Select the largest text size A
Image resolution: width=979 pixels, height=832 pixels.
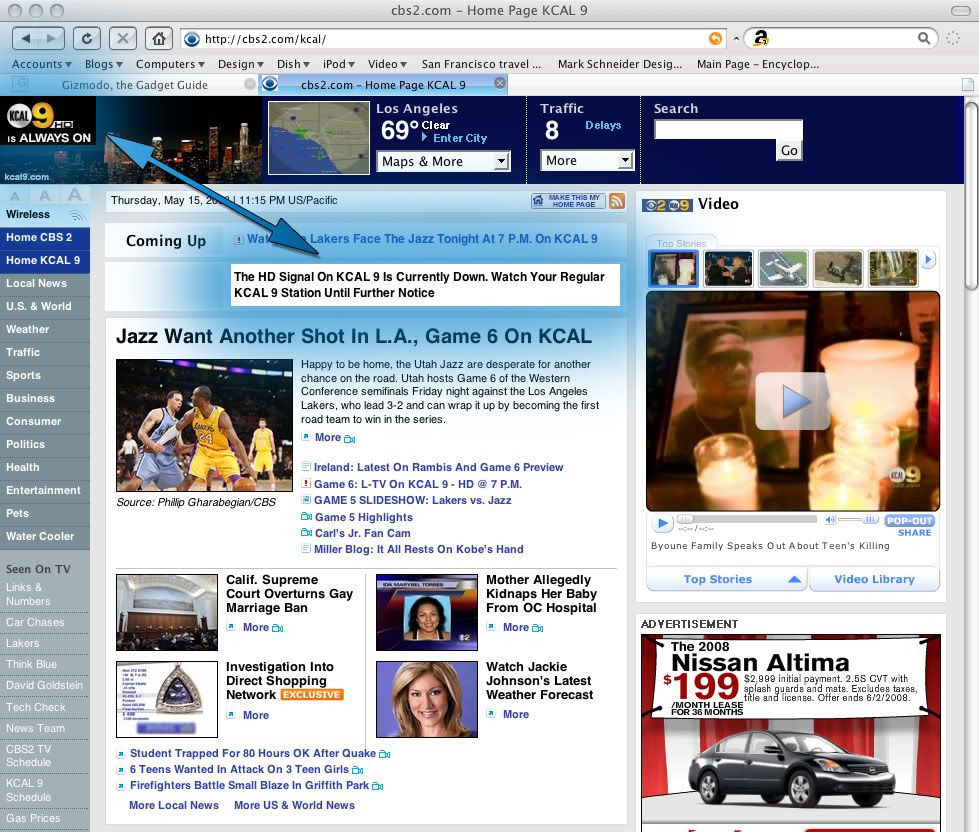tap(74, 195)
